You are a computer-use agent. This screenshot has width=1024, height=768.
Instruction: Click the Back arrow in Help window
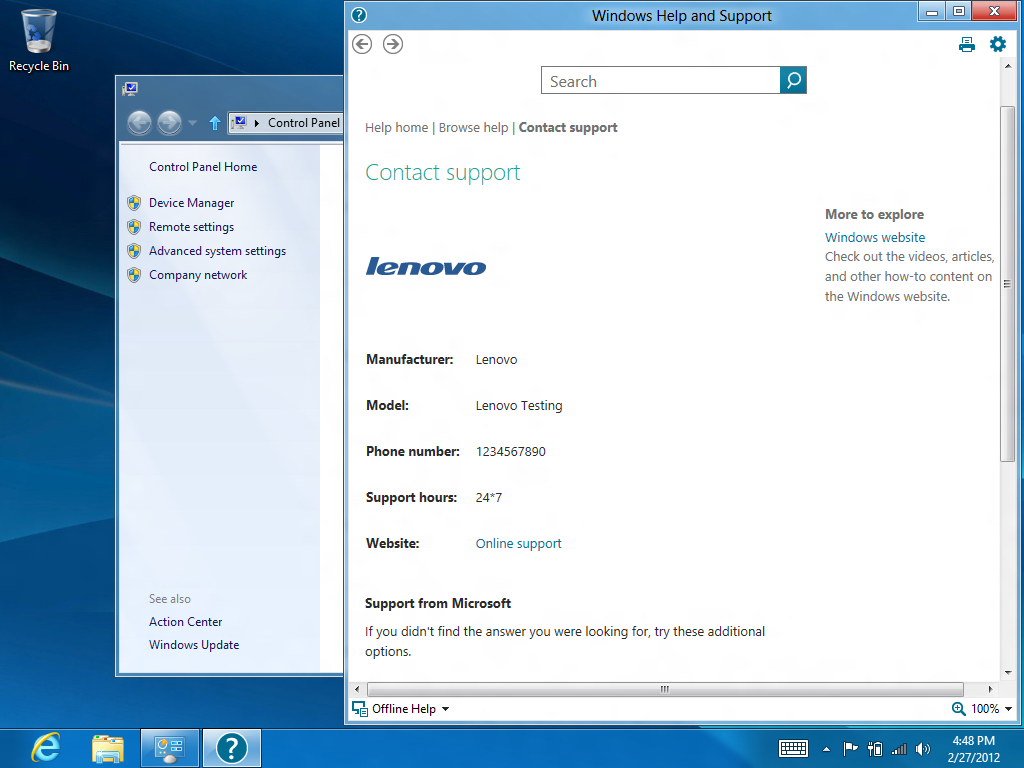(362, 44)
